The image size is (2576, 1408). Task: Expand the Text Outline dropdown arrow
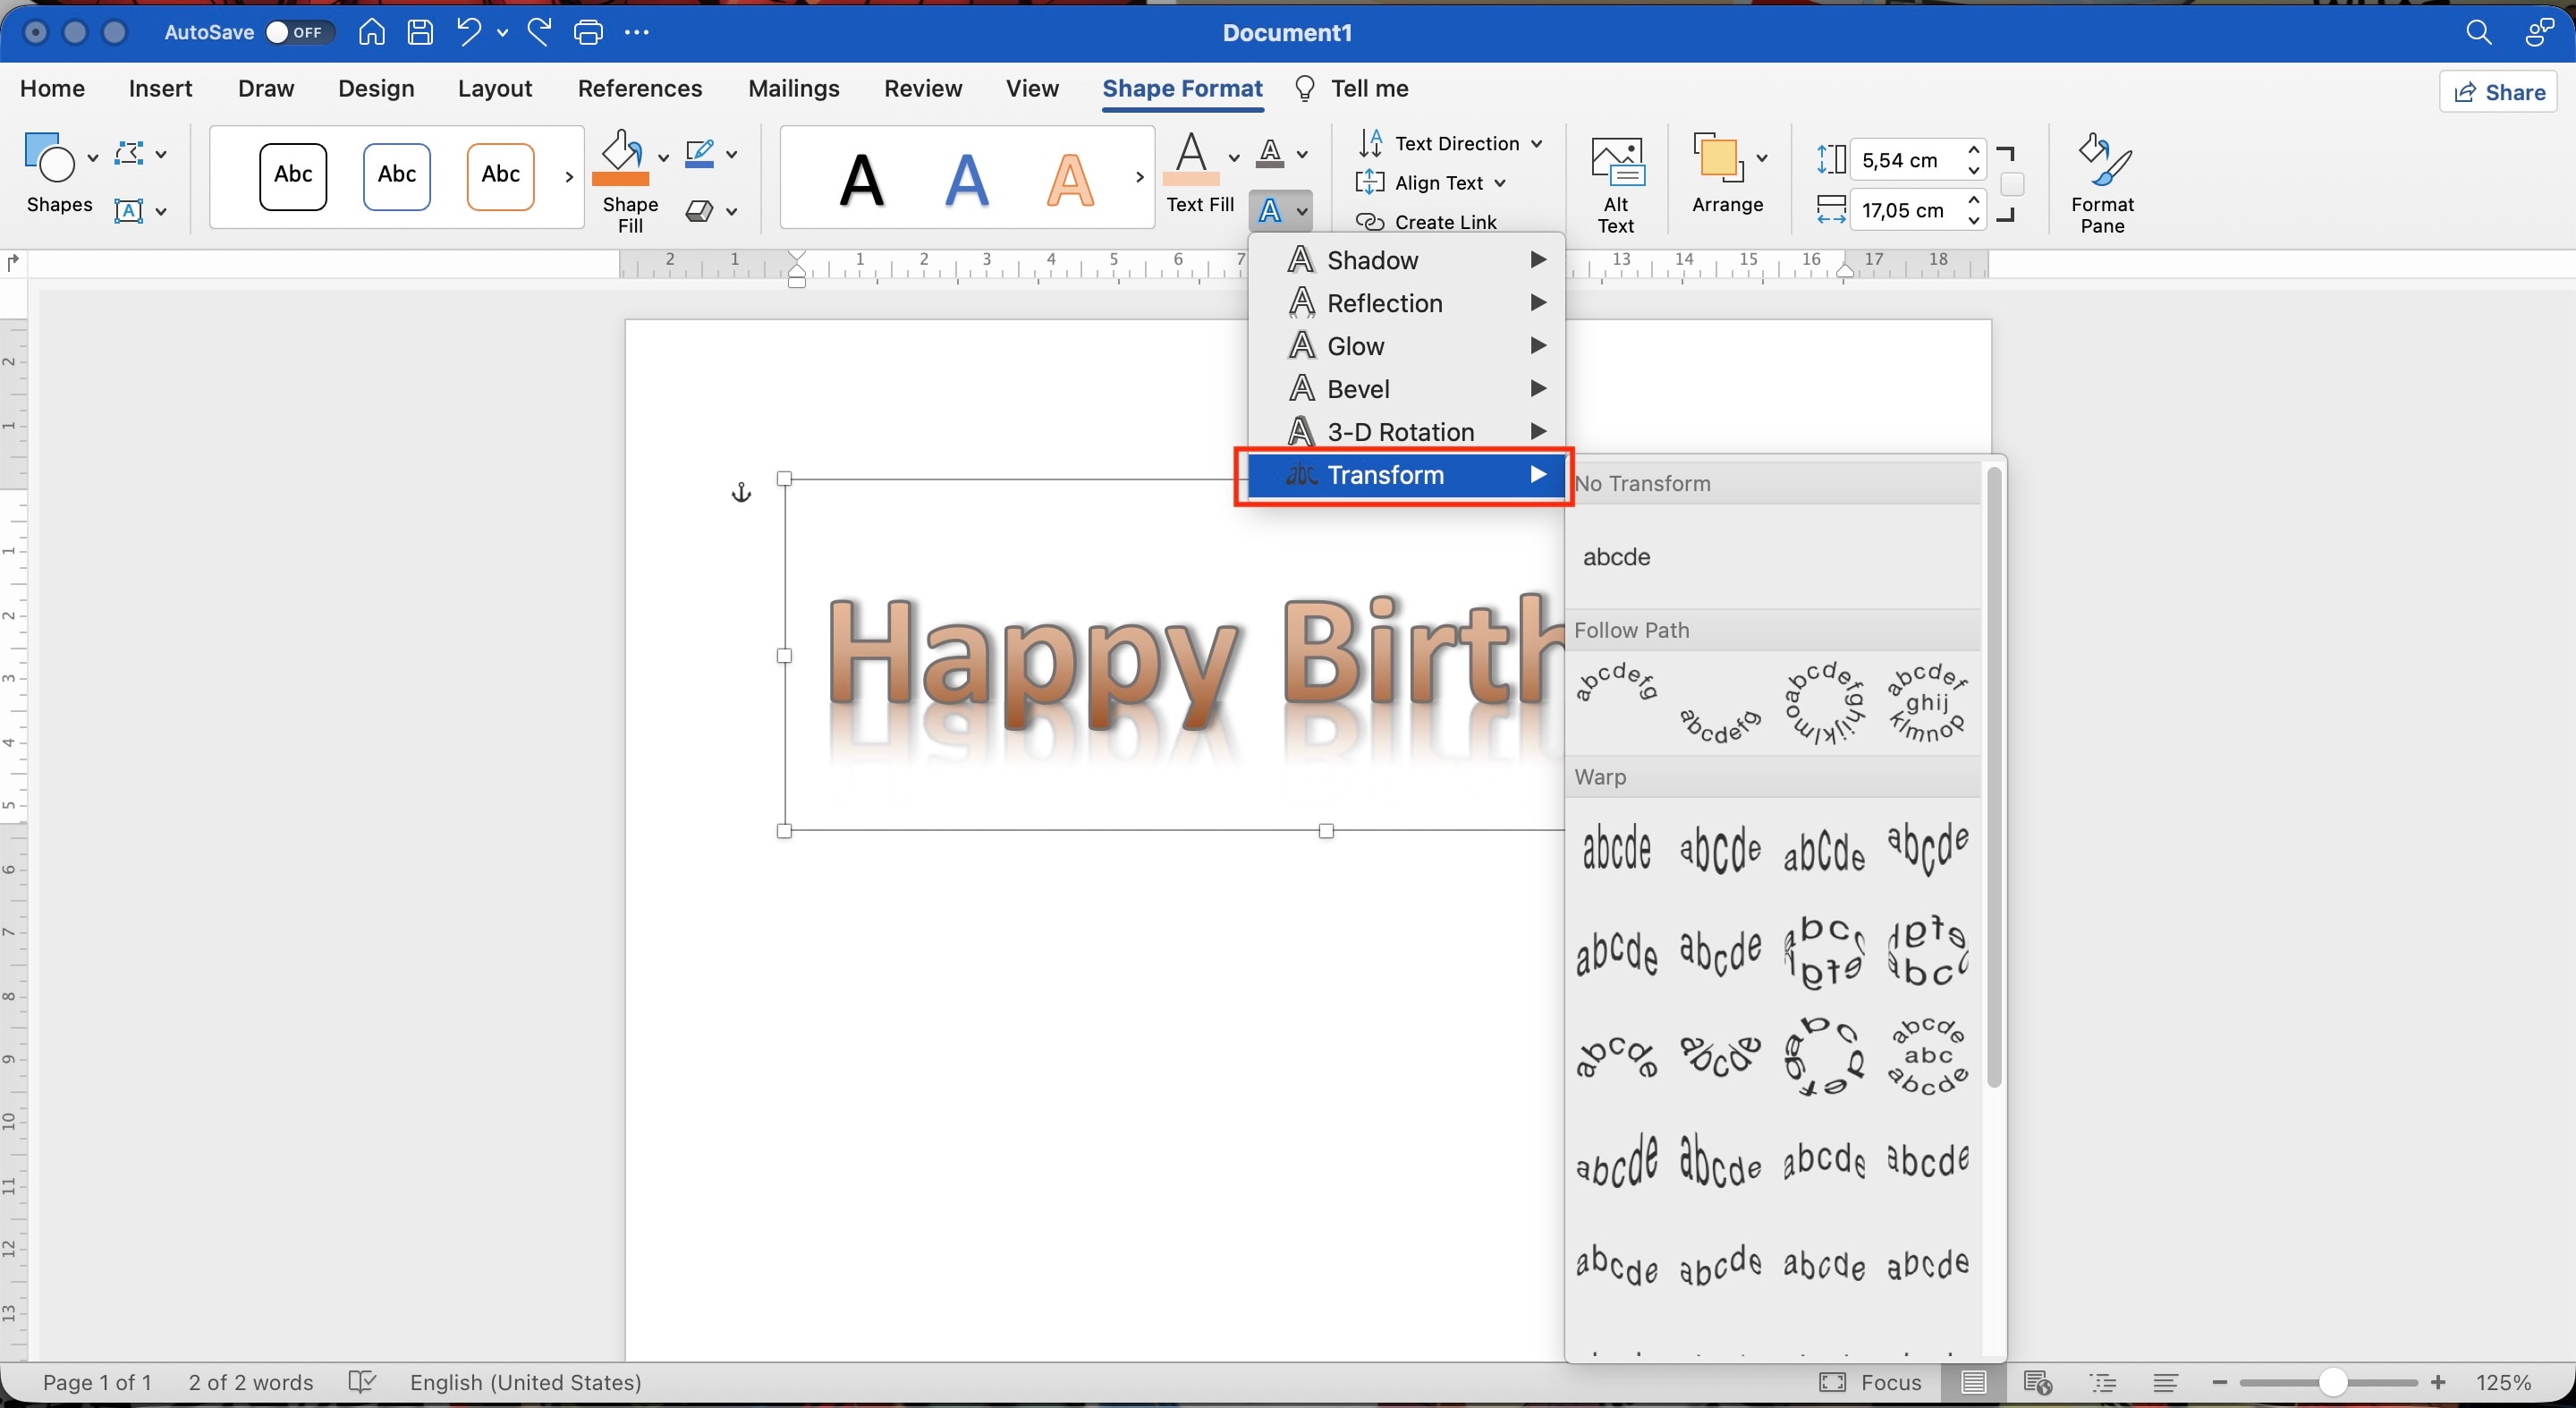point(1302,154)
